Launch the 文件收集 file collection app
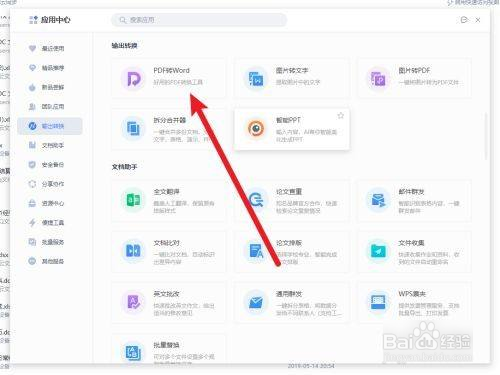Viewport: 500px width, 375px height. coord(414,251)
